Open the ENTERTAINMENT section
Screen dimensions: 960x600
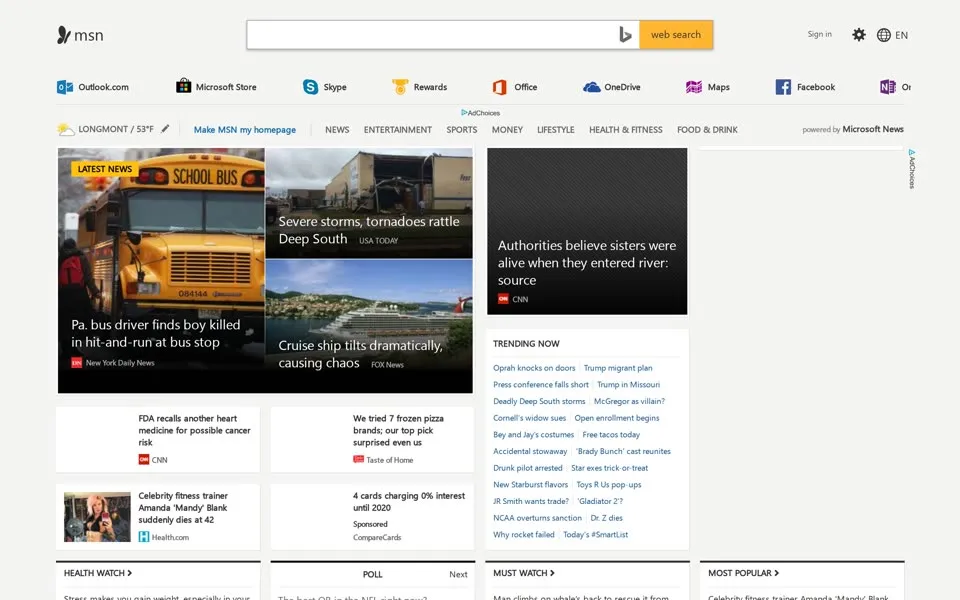(x=398, y=130)
